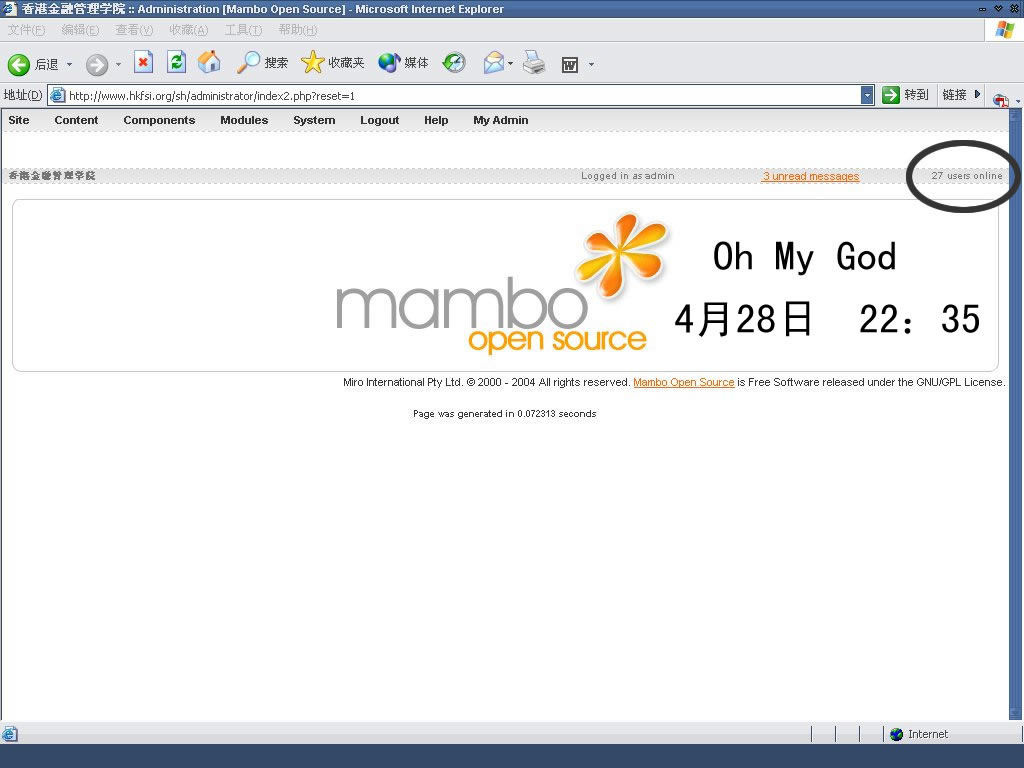Click the green Back arrow icon

[x=19, y=64]
